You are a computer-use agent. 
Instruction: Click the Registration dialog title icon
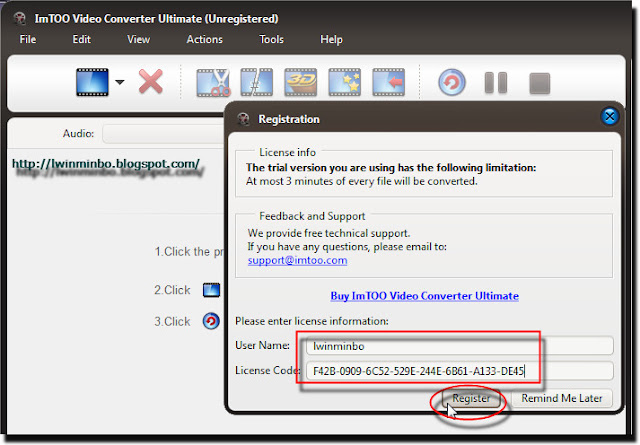[244, 119]
